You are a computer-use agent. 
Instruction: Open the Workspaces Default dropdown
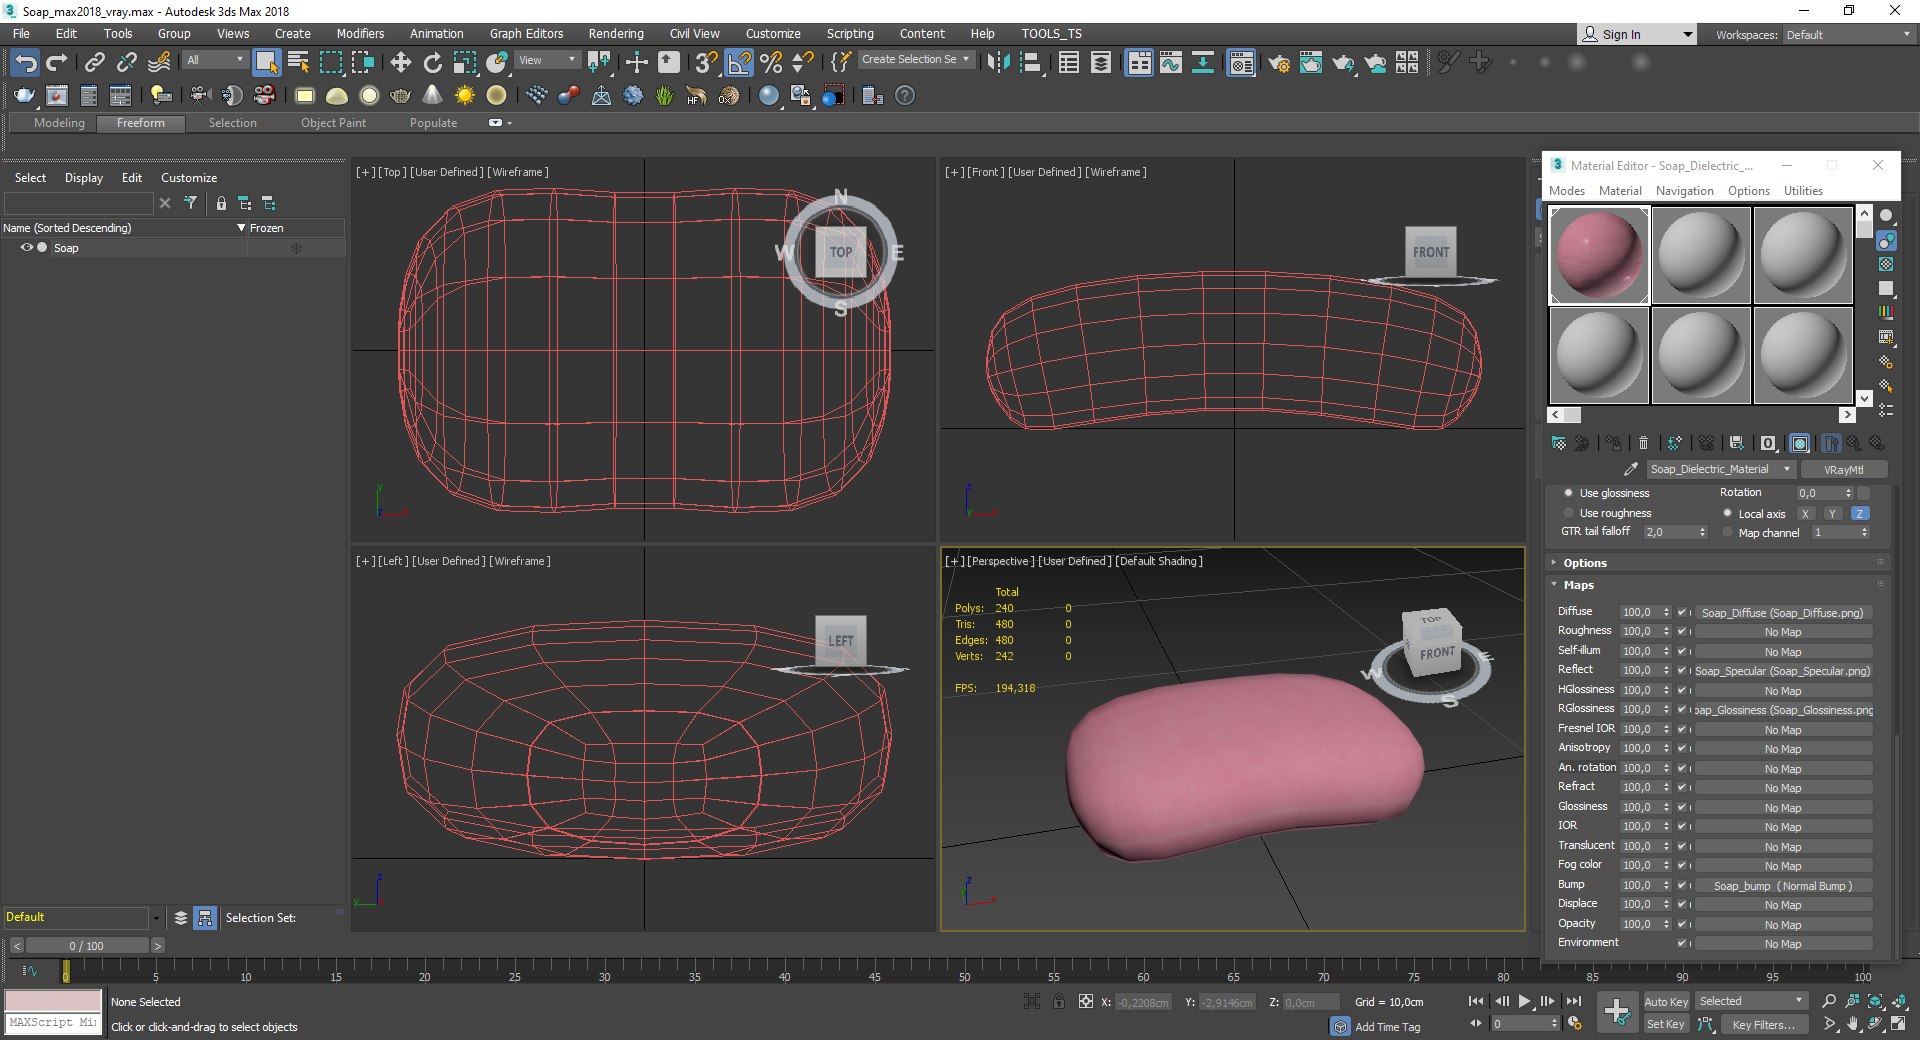point(1848,34)
